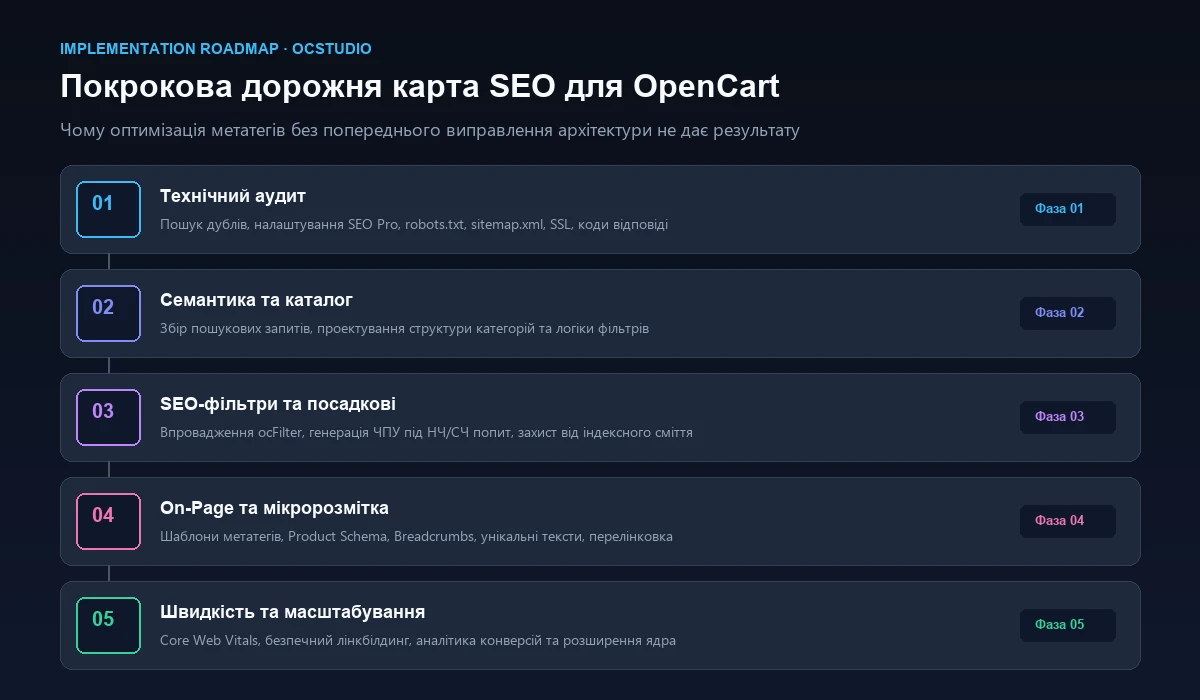1200x700 pixels.
Task: Click the description starting with Core Web Vitals
Action: 418,641
